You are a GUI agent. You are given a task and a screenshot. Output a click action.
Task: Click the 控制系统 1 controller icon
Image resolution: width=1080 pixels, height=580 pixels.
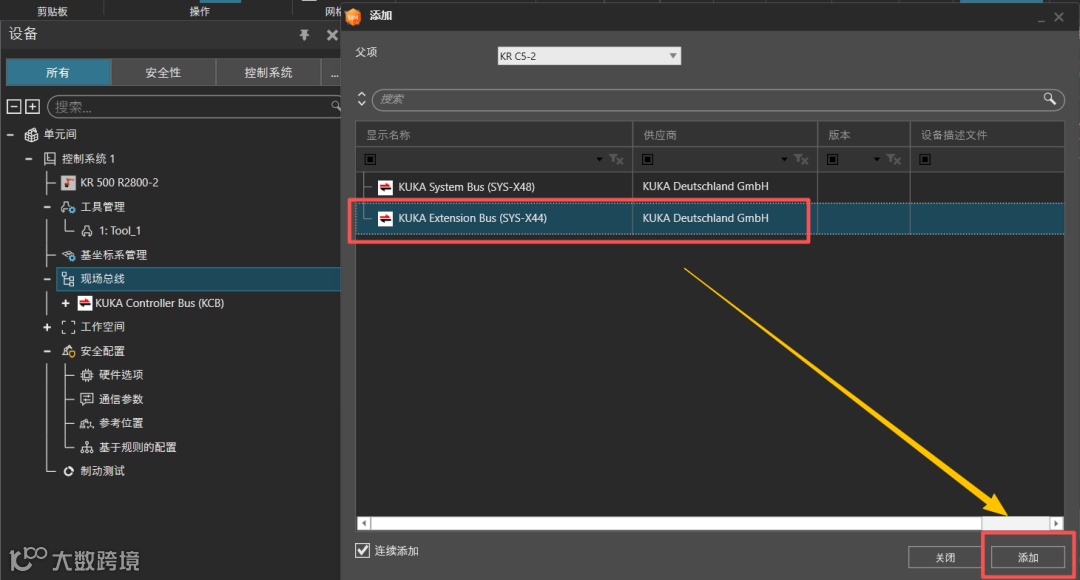pos(50,158)
